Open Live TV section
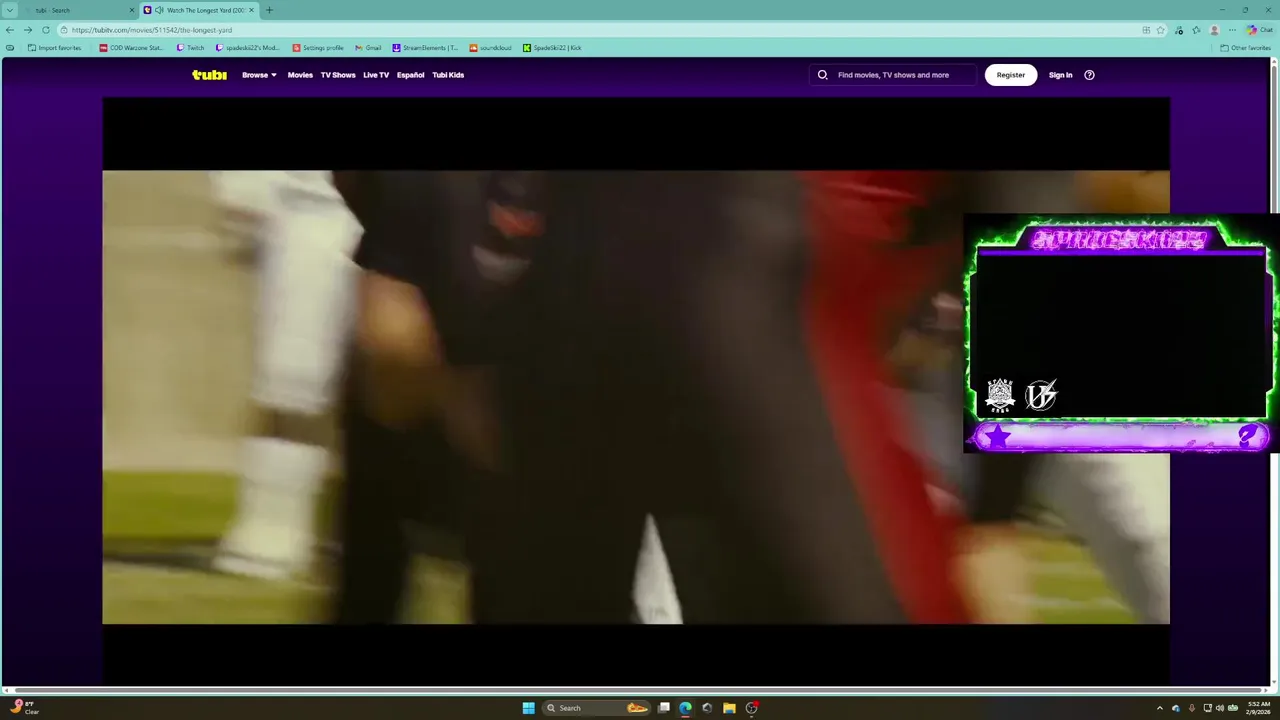The width and height of the screenshot is (1280, 720). pyautogui.click(x=376, y=75)
